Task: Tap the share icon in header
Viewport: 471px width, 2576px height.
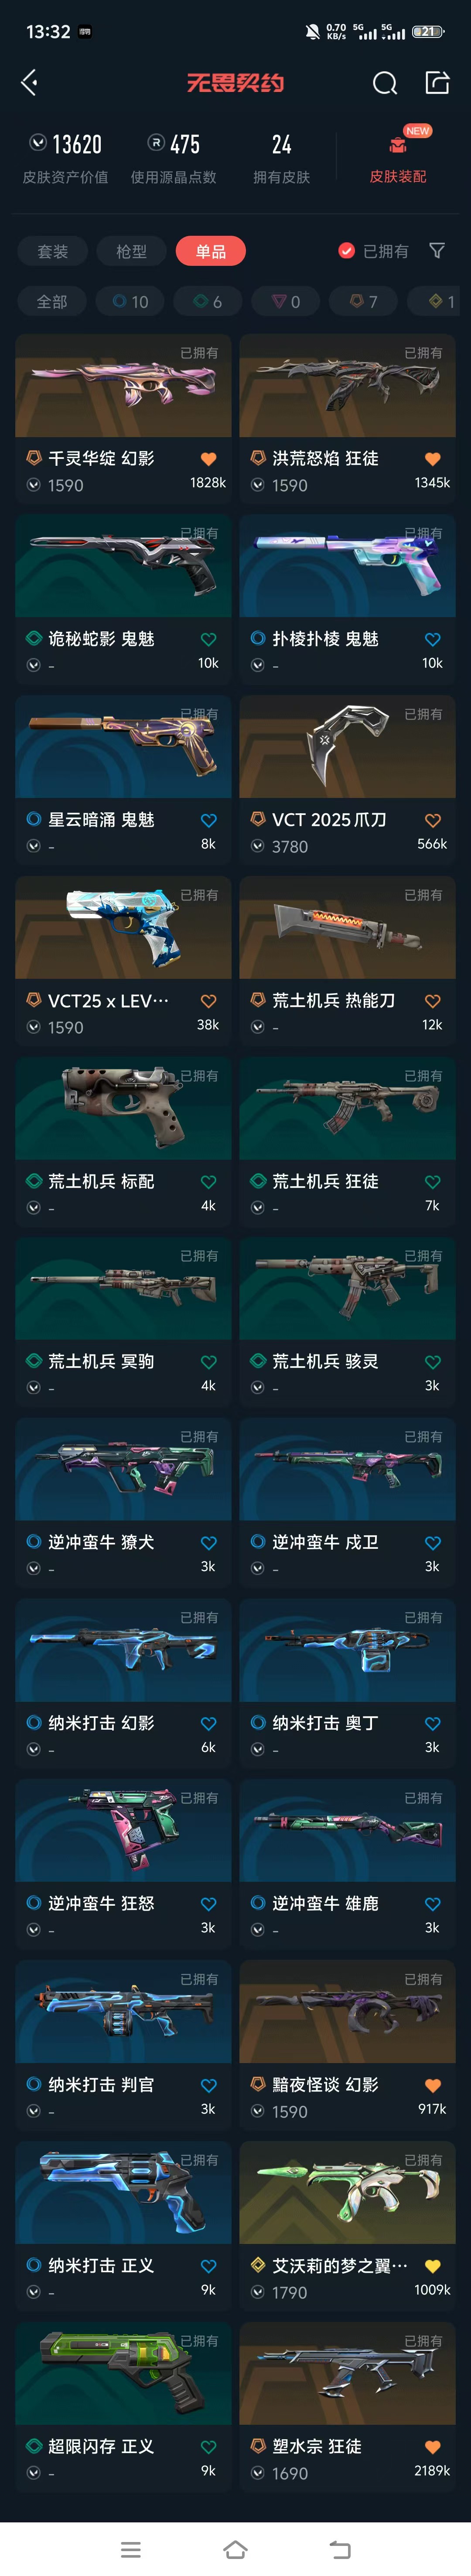Action: (x=437, y=82)
